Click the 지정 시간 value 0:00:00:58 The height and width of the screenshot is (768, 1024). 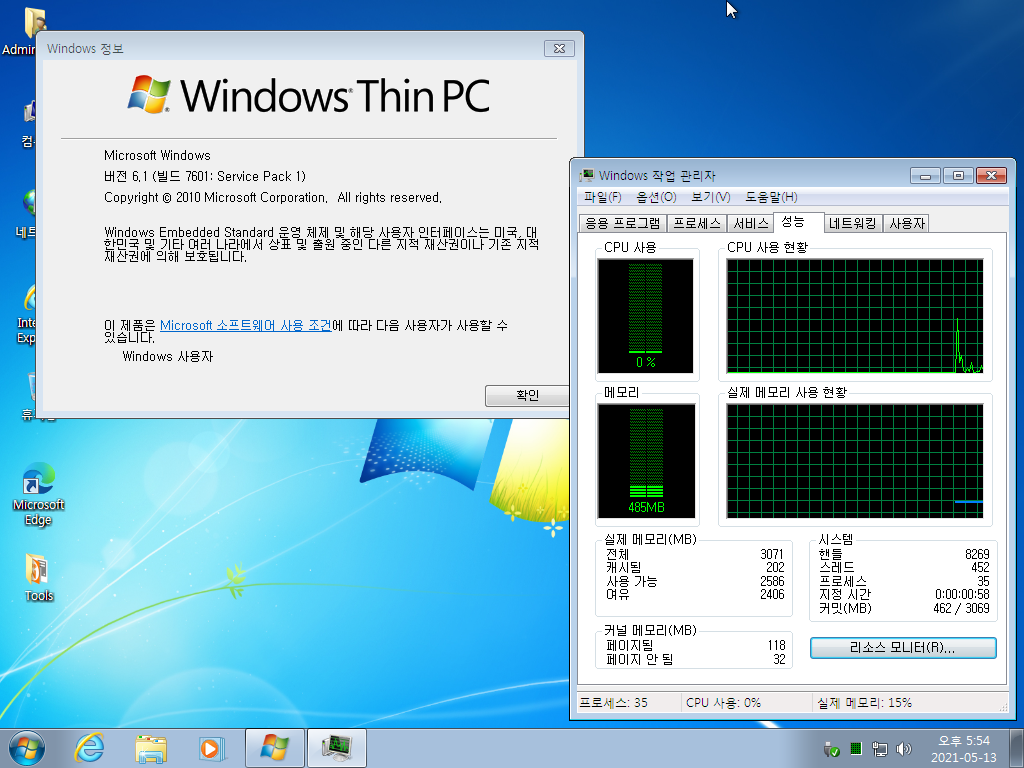point(962,594)
